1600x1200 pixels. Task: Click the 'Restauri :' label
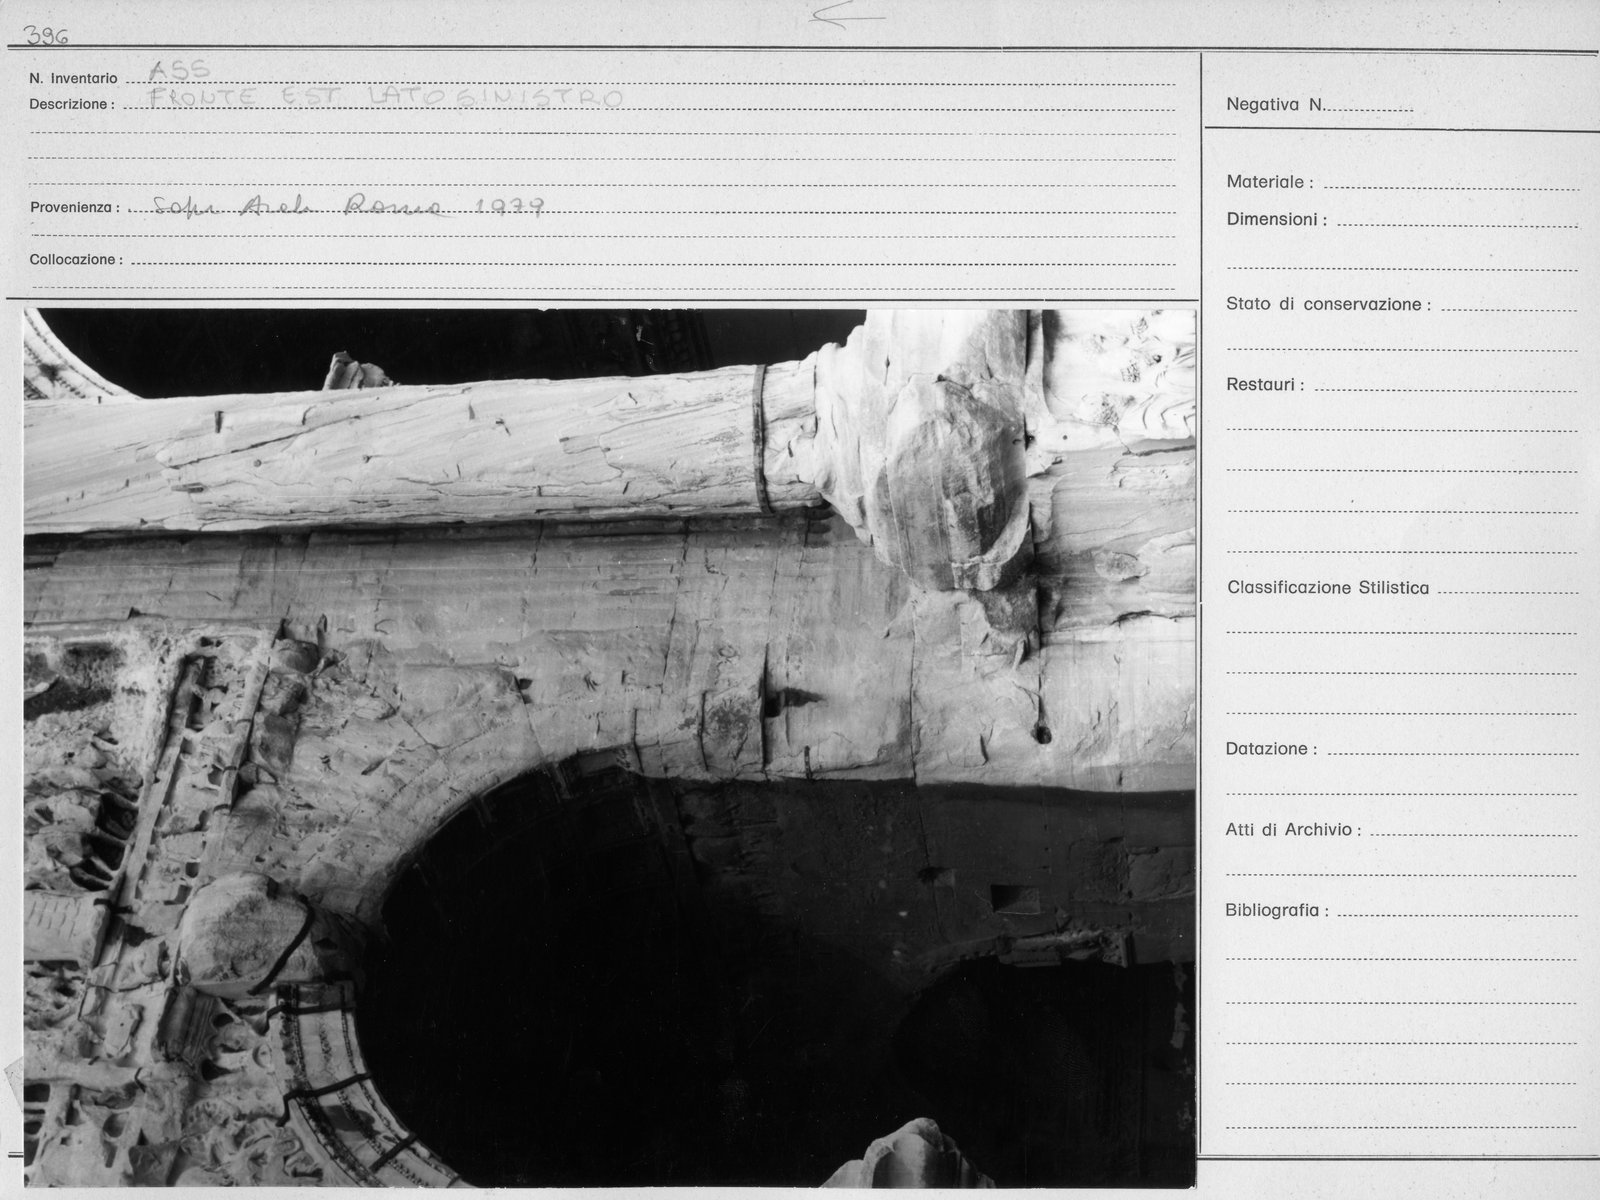(x=1265, y=385)
